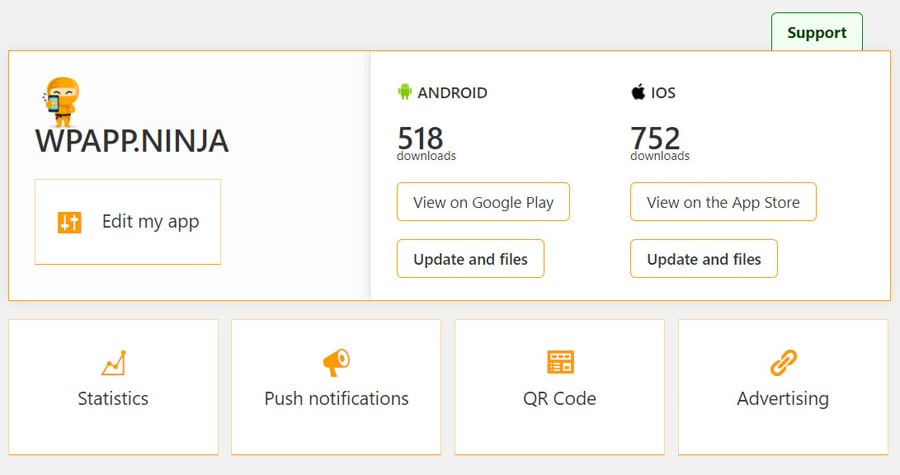Click the green Android robot icon

click(405, 92)
